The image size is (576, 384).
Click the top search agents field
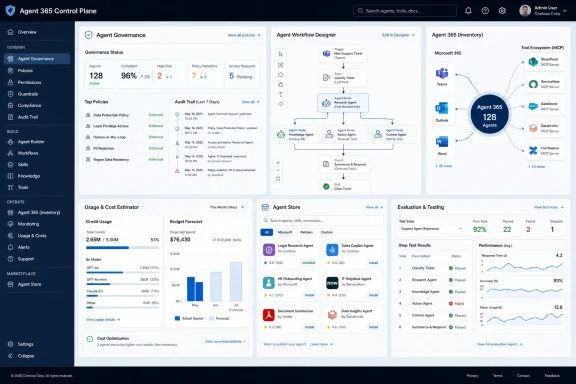(x=405, y=11)
